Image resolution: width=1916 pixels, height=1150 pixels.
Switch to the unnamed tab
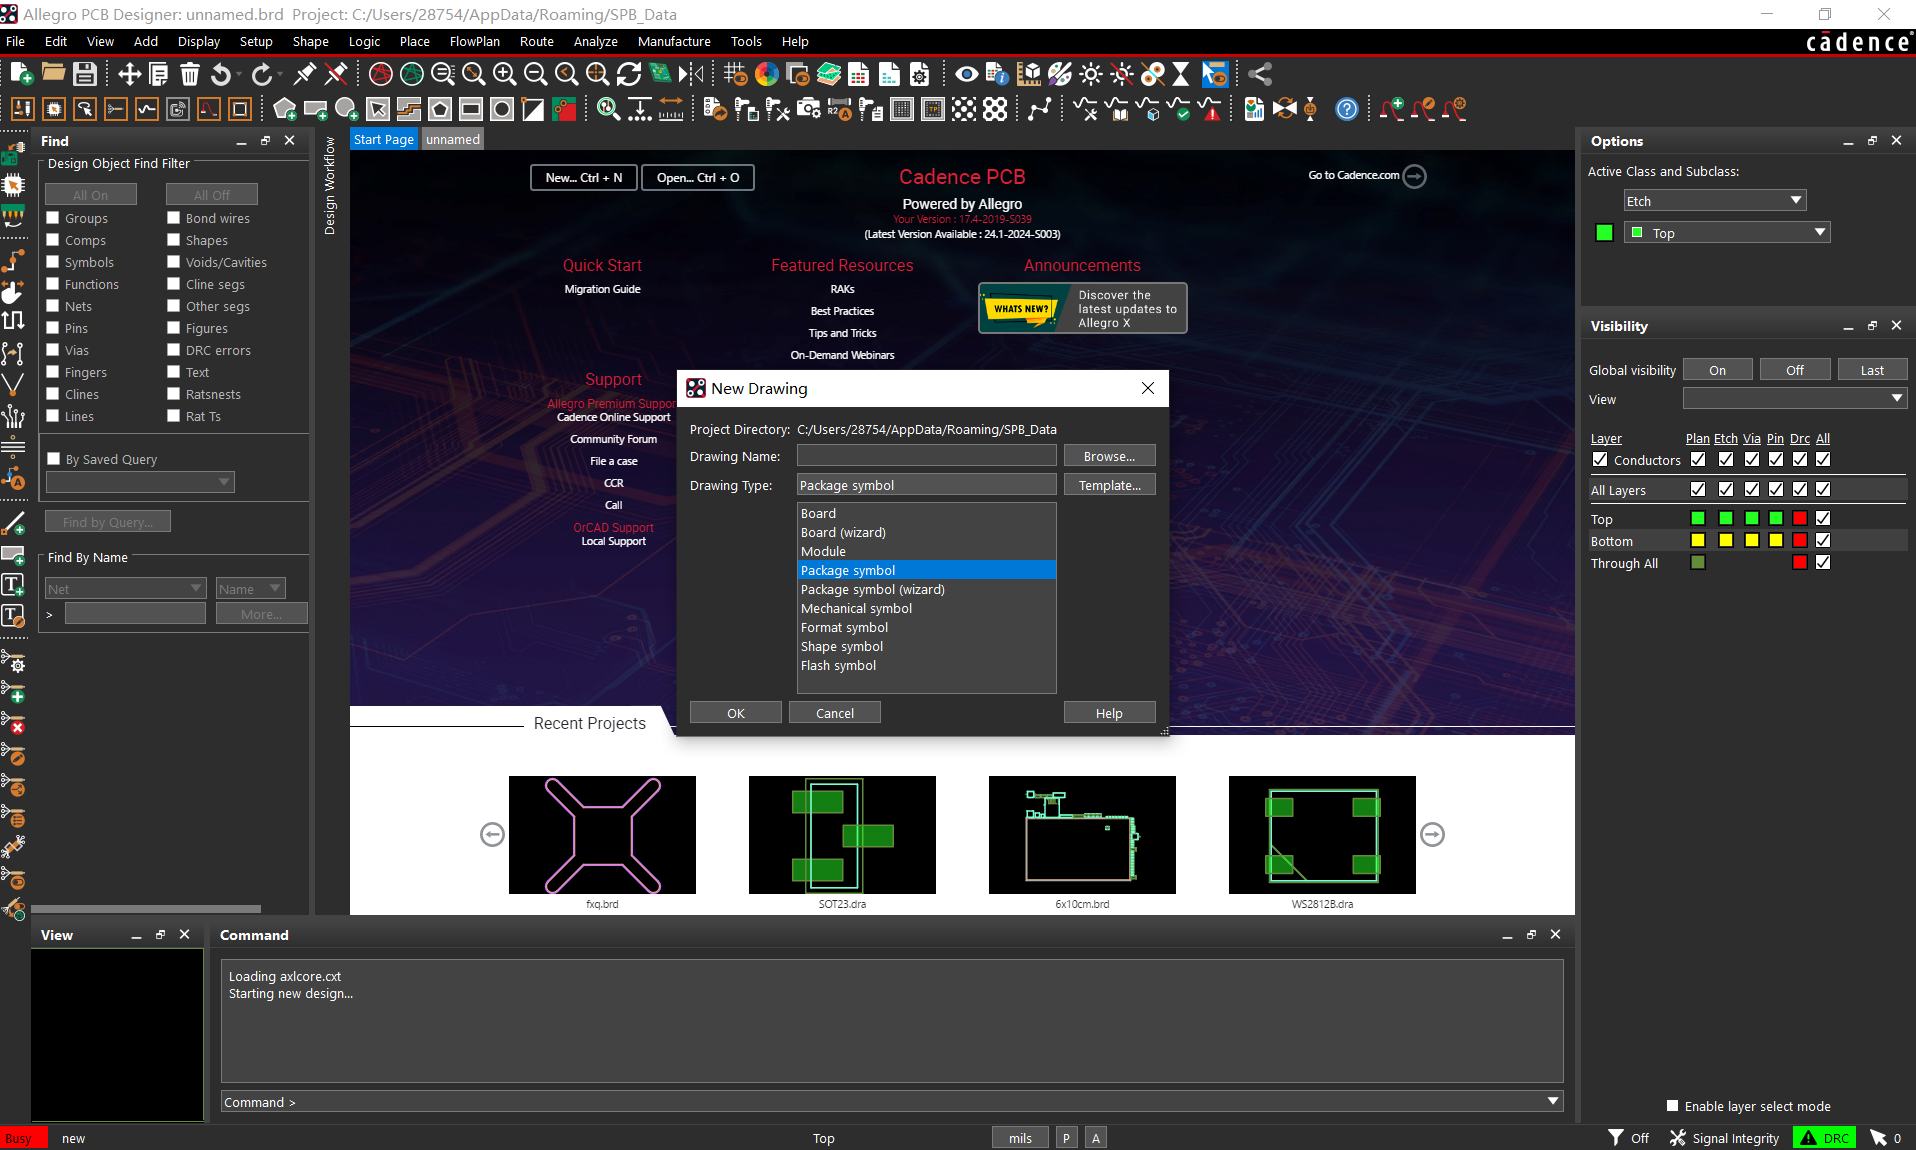[x=453, y=139]
